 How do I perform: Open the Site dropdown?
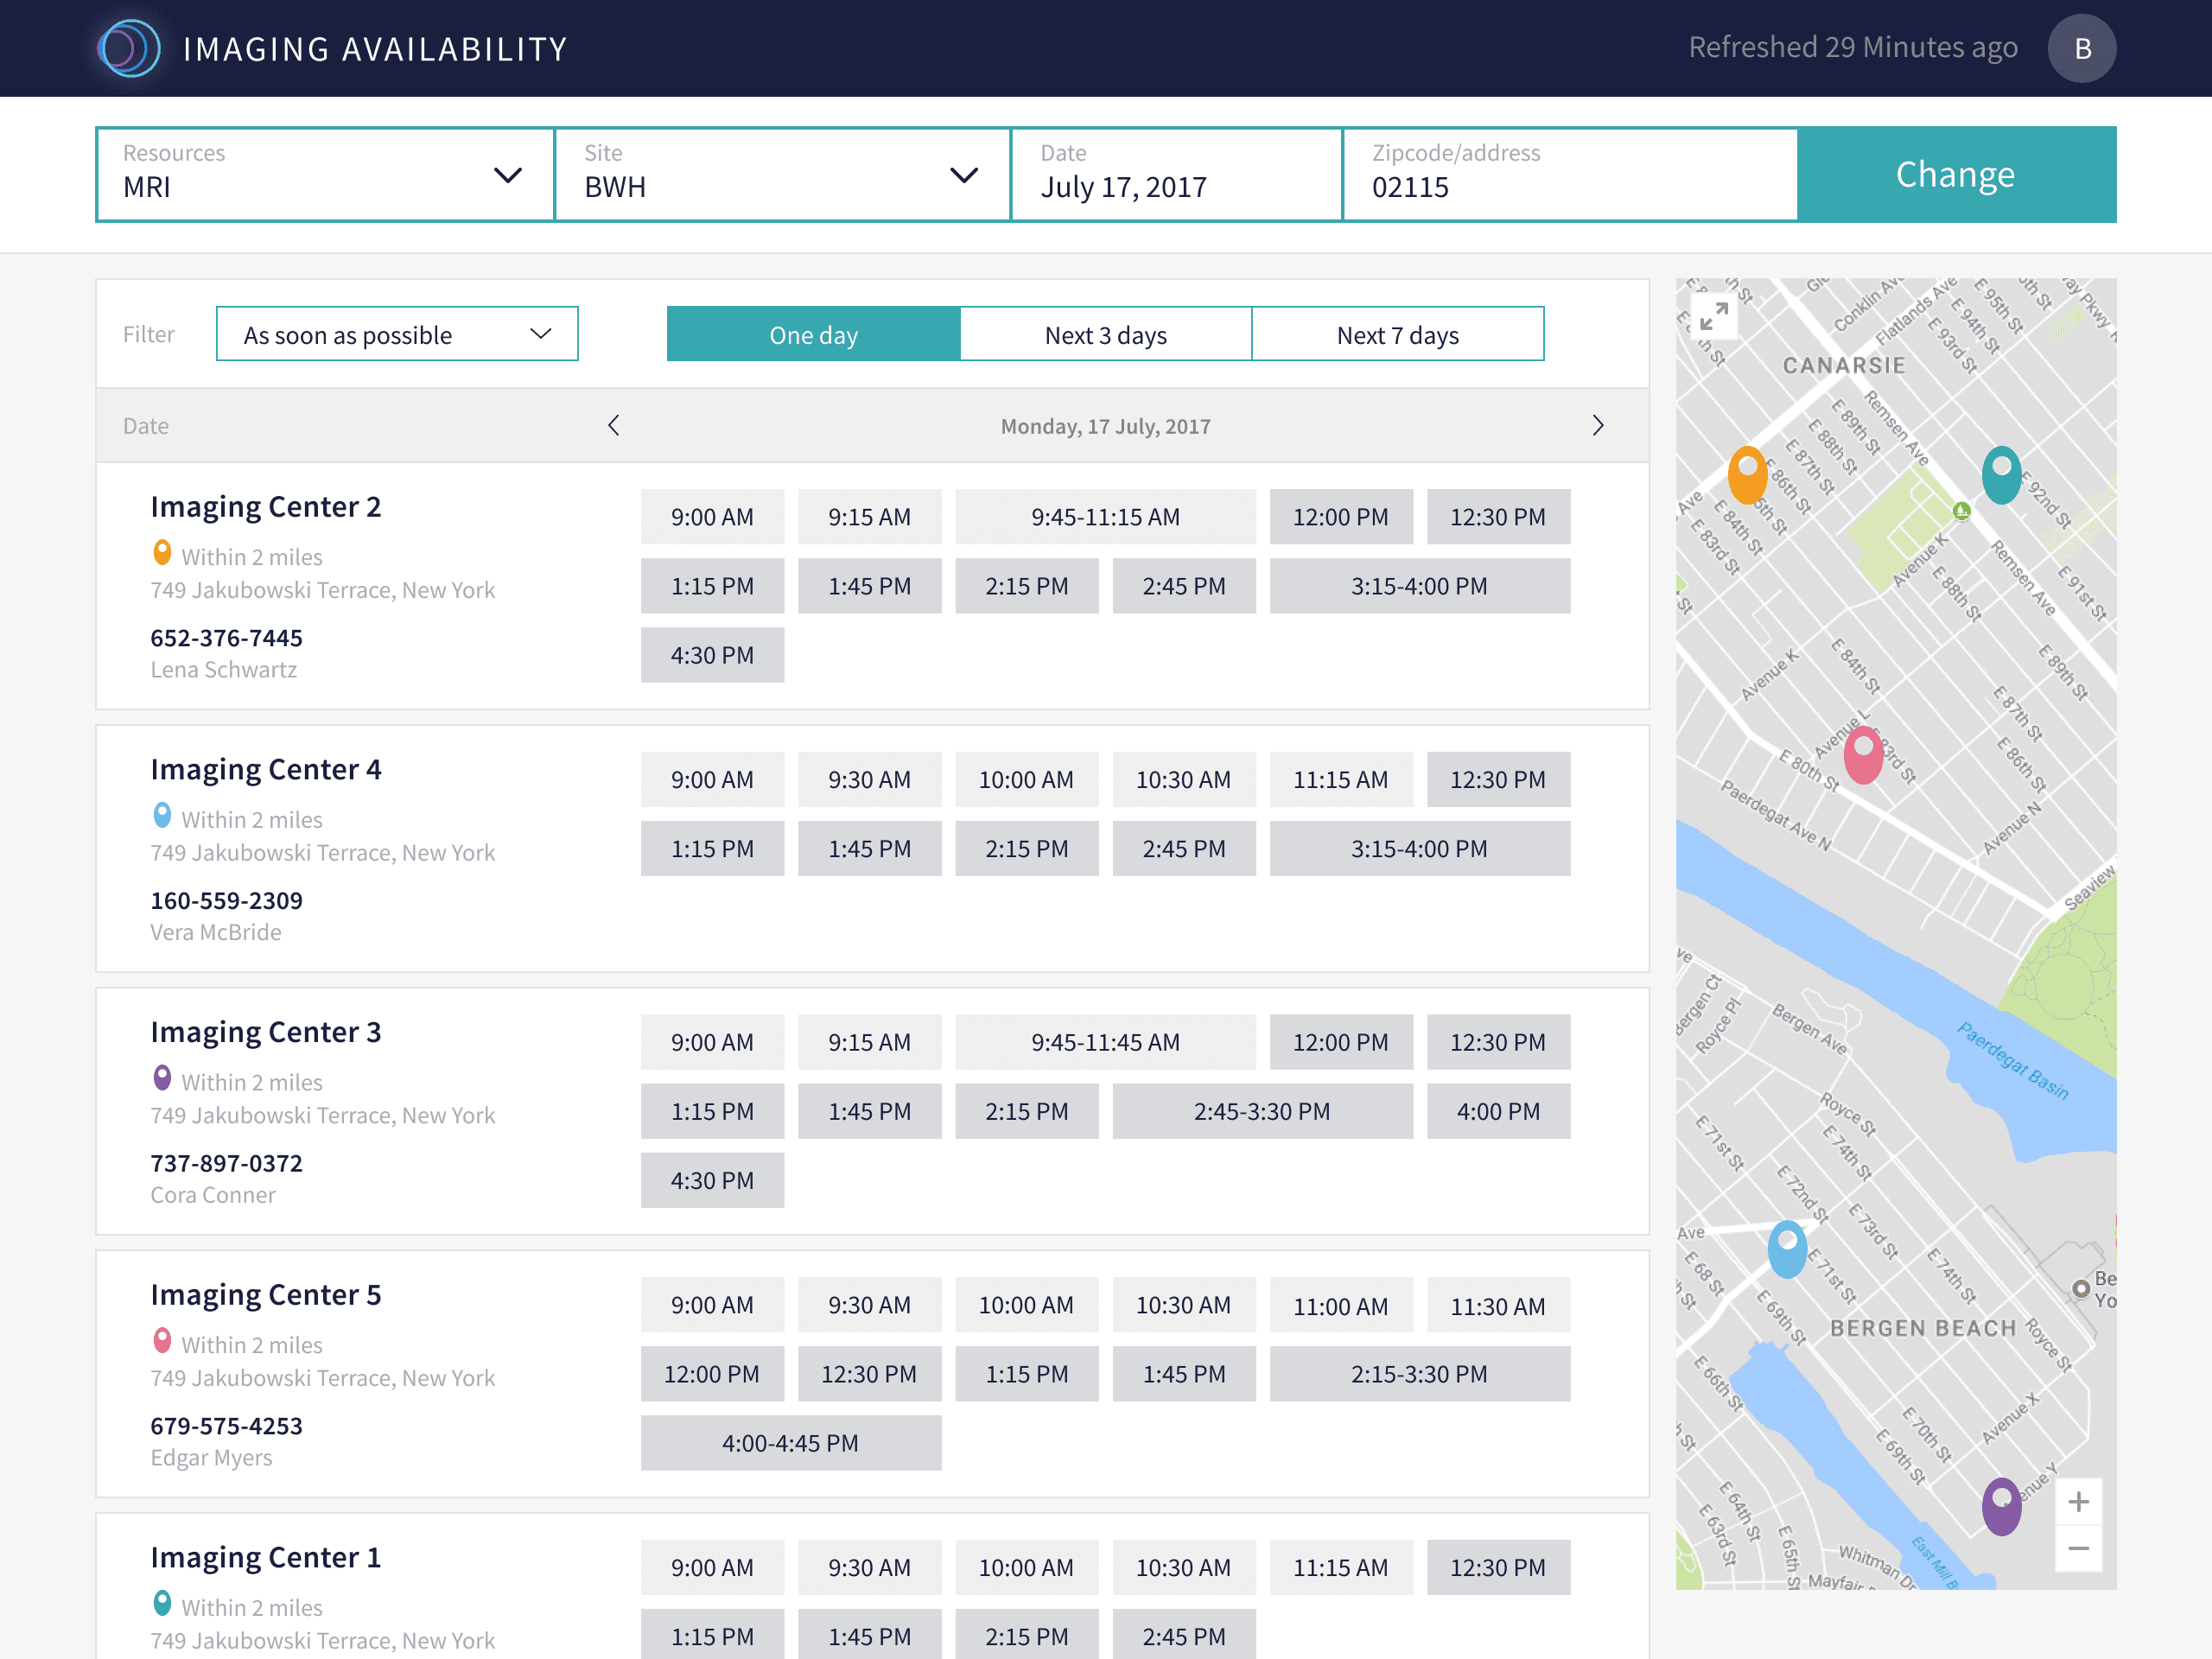[782, 174]
